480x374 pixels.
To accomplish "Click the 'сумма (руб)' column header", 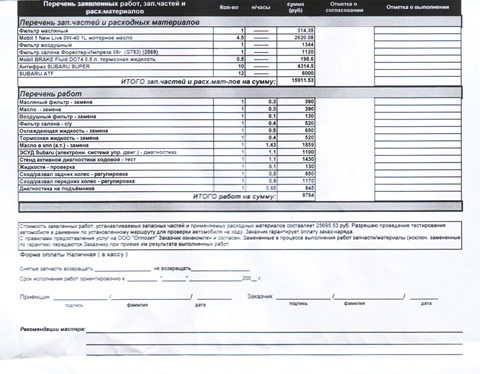I will tap(295, 7).
